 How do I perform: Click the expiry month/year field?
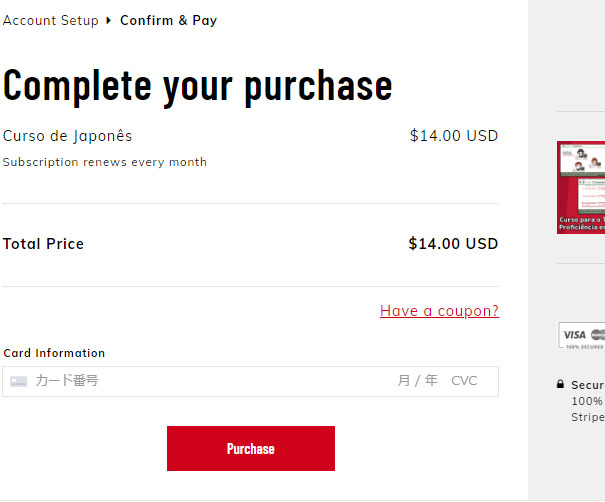417,381
